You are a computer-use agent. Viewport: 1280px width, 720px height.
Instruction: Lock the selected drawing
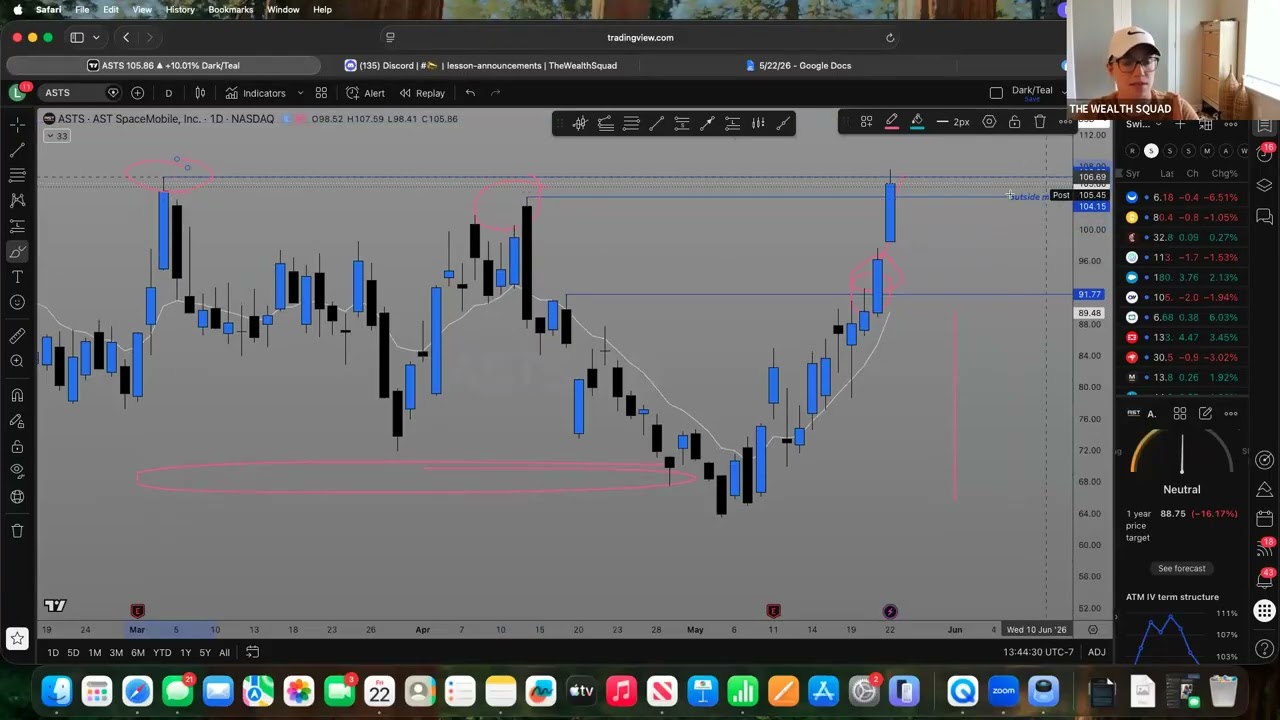click(x=1014, y=122)
